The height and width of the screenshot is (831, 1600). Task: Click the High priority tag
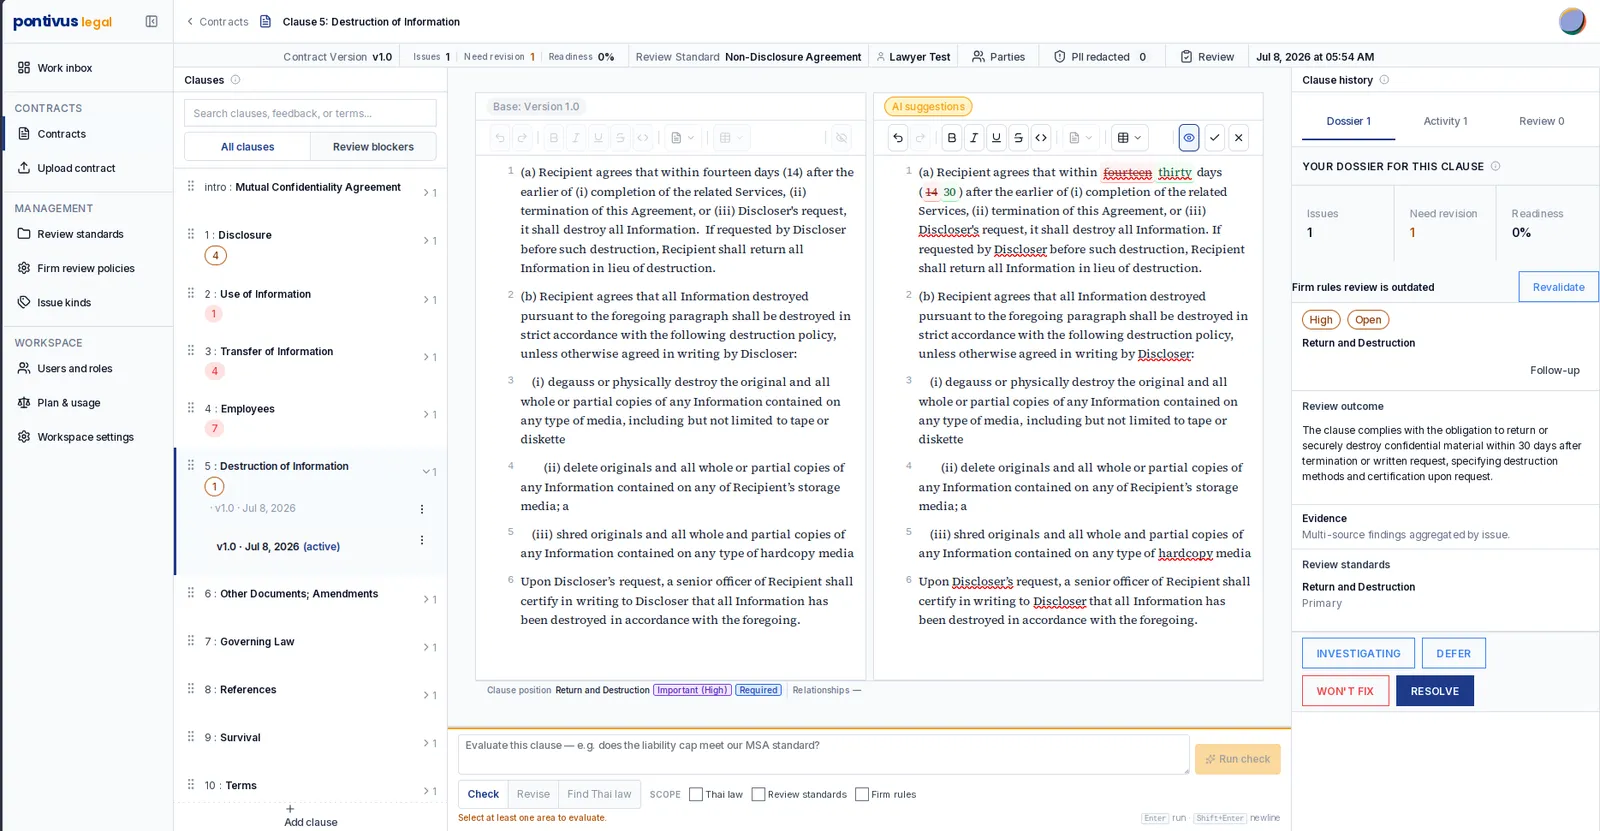pos(1321,320)
